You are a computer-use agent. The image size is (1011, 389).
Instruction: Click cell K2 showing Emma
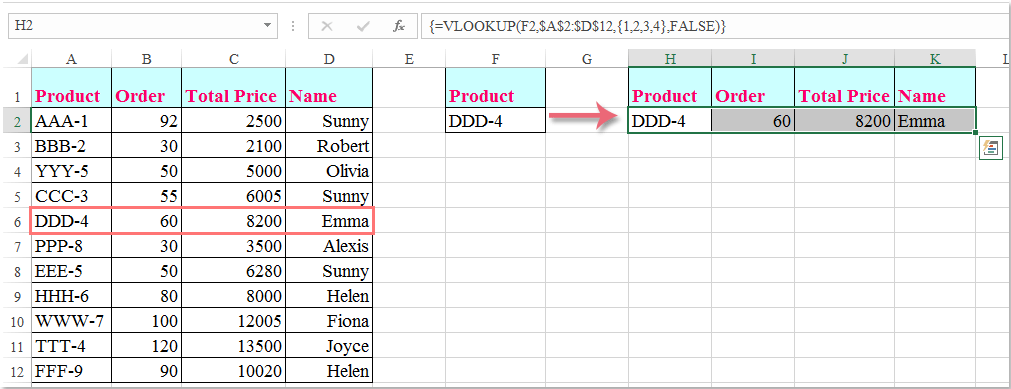pyautogui.click(x=934, y=121)
